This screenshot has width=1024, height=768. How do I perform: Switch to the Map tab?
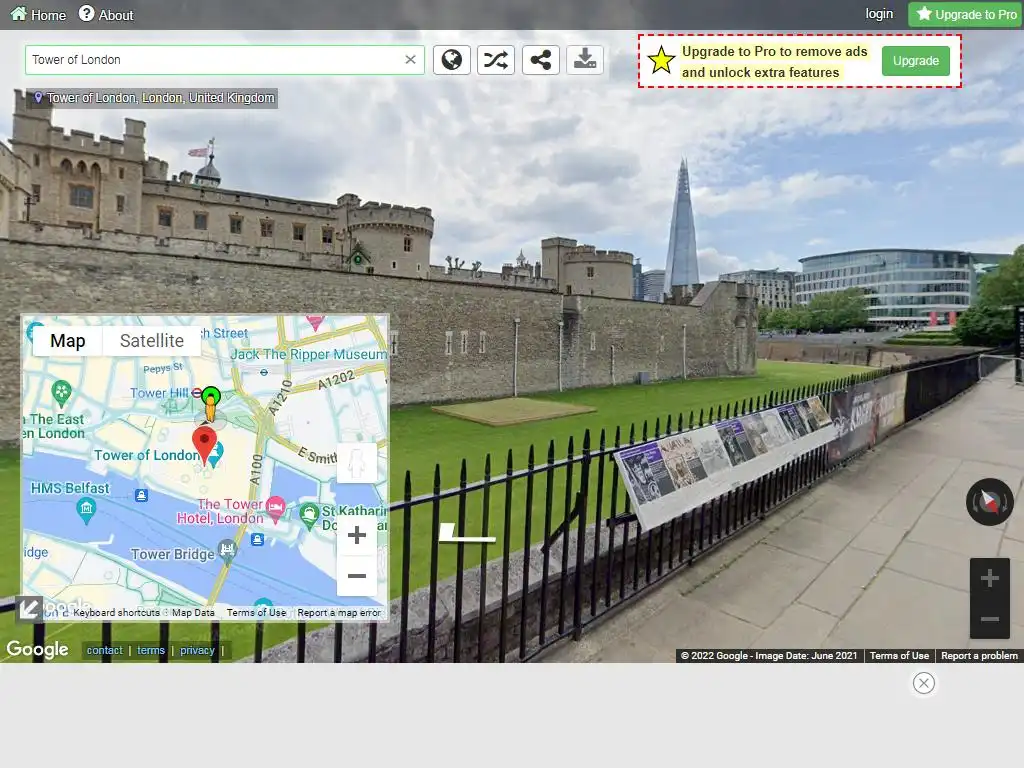(68, 341)
